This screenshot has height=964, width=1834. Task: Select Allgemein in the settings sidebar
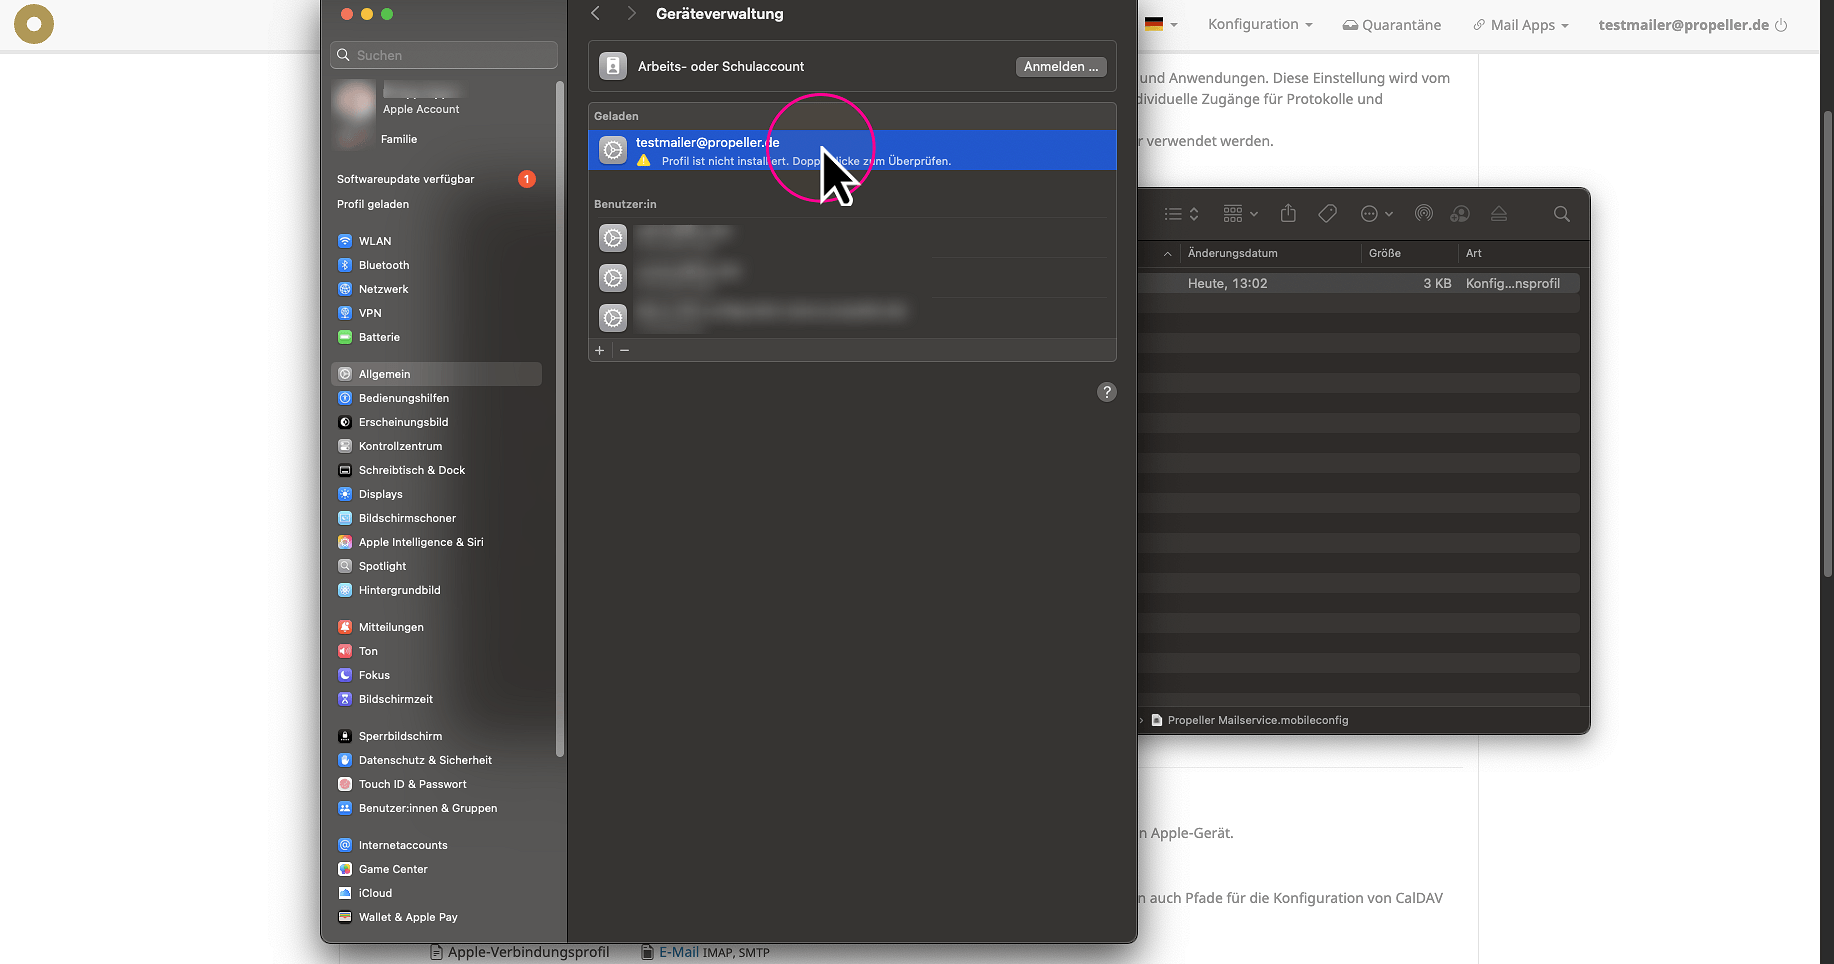point(385,373)
